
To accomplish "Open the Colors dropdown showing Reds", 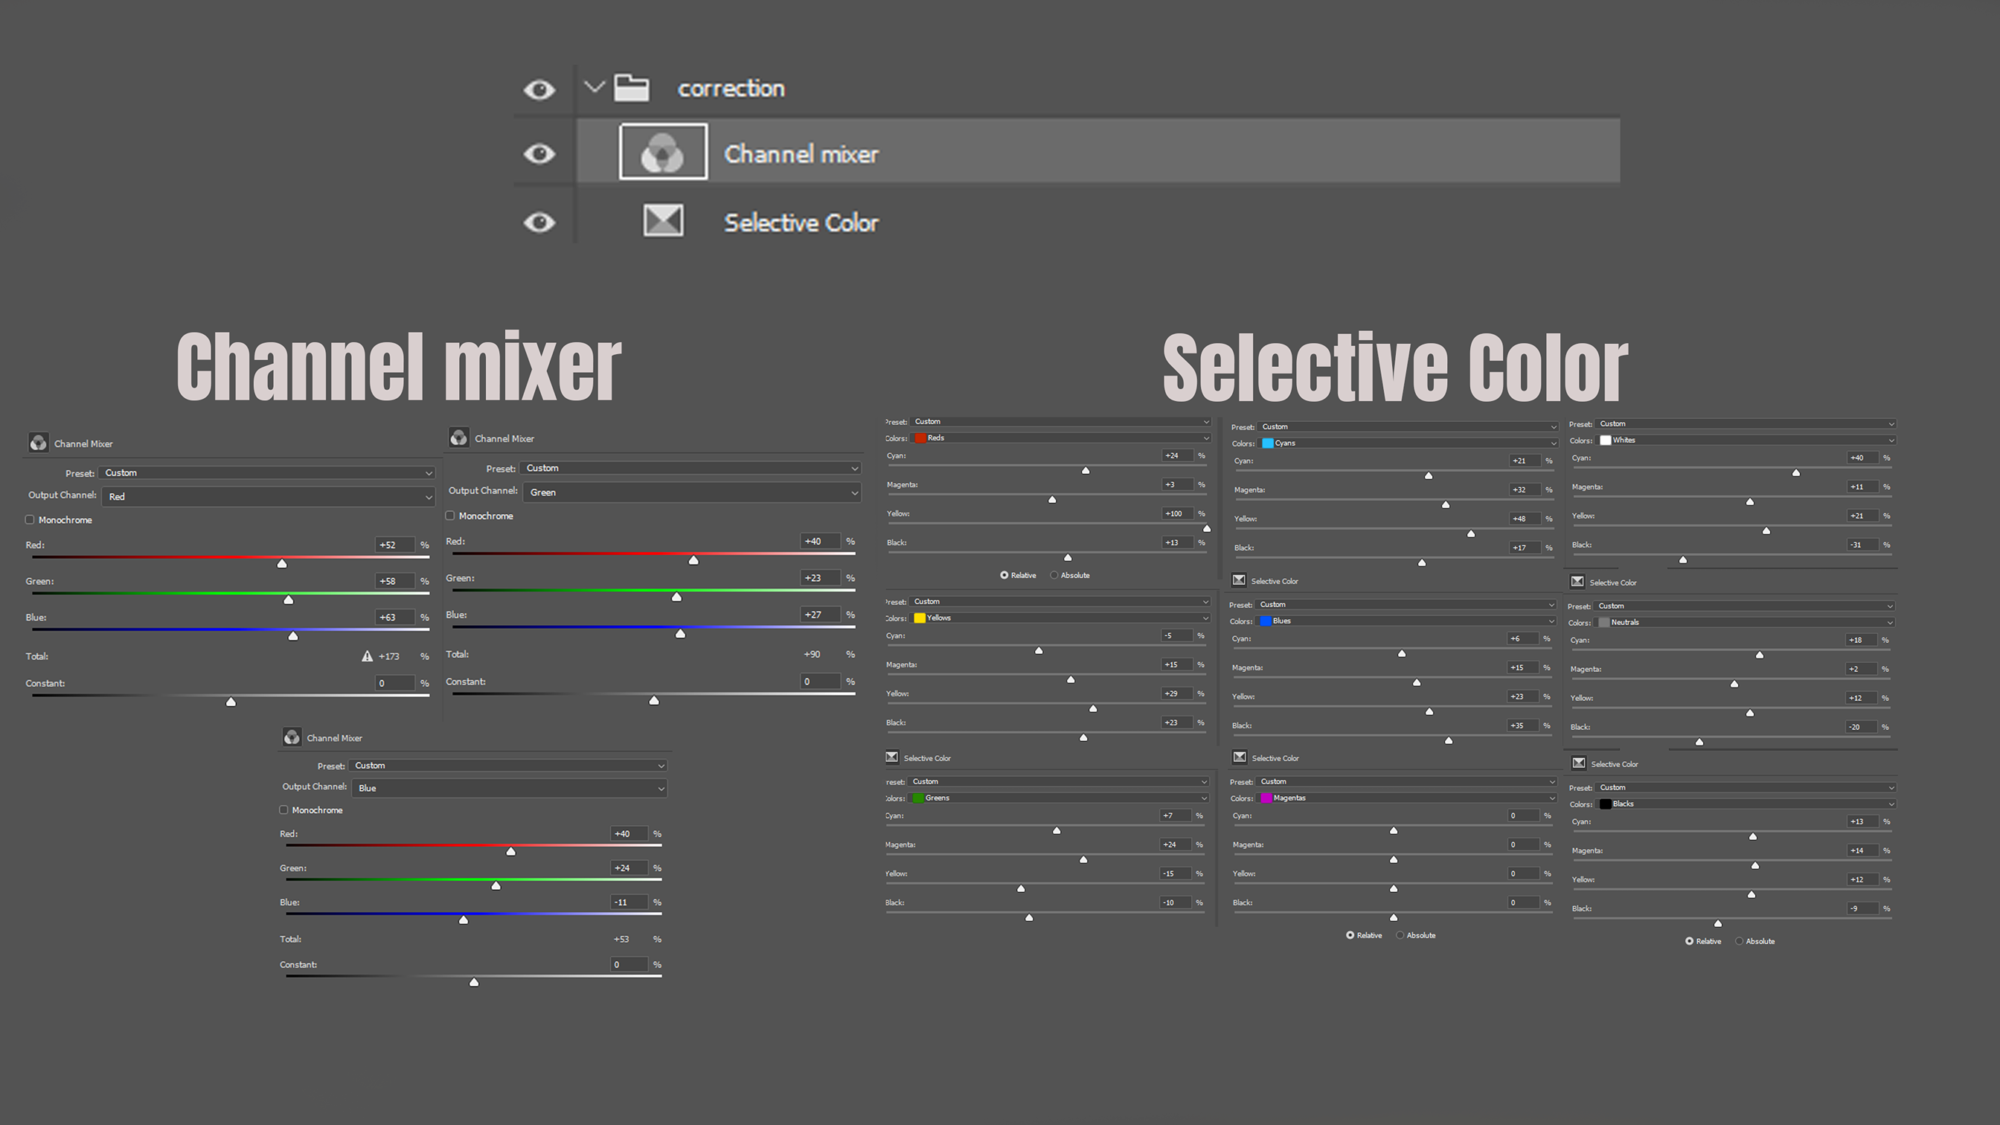I will click(1047, 437).
